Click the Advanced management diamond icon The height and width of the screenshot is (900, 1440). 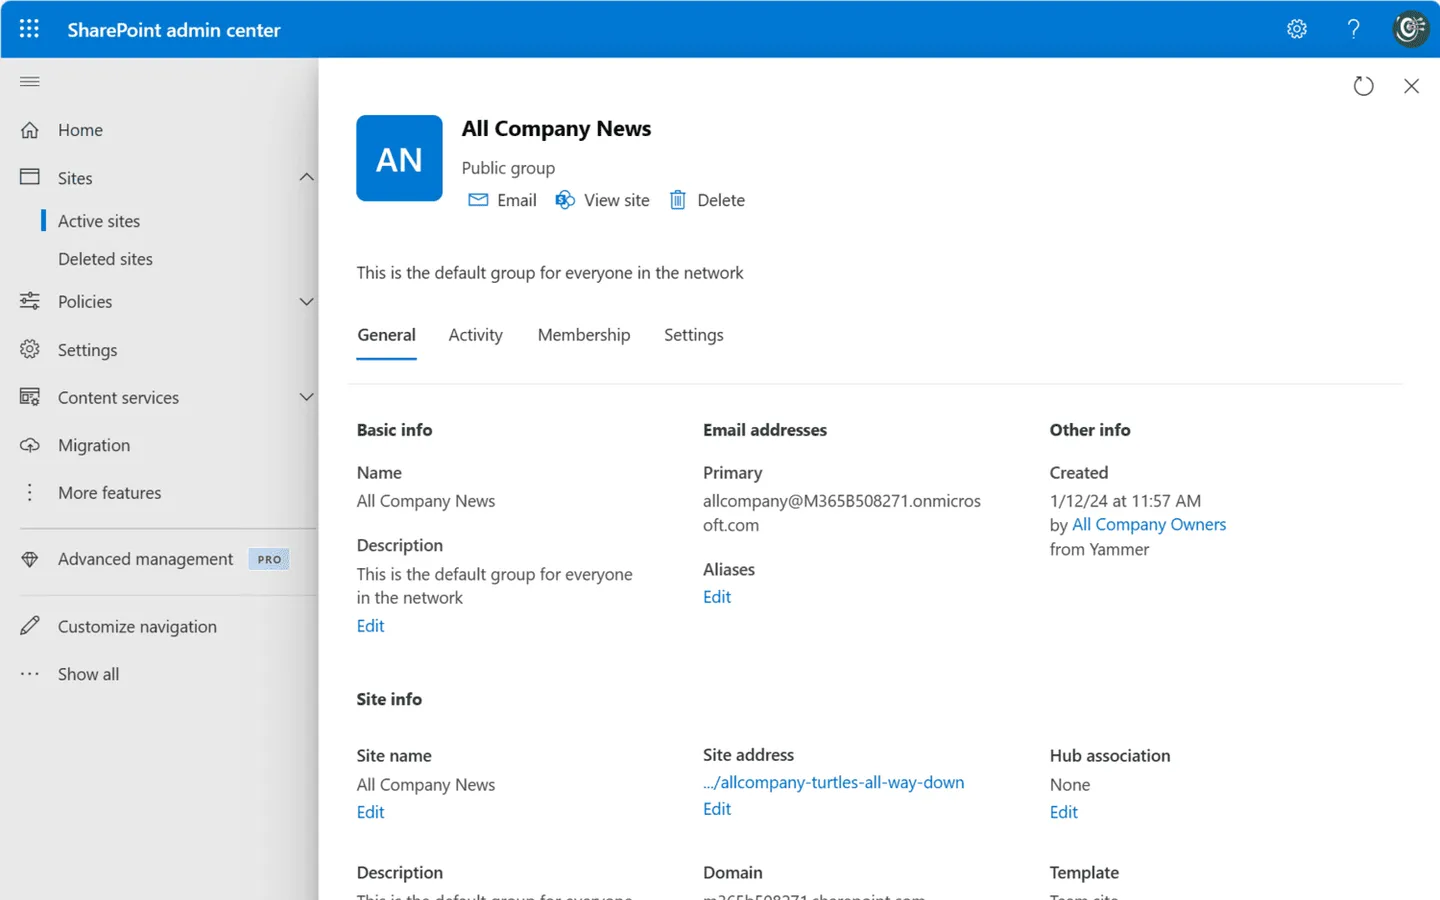click(30, 559)
